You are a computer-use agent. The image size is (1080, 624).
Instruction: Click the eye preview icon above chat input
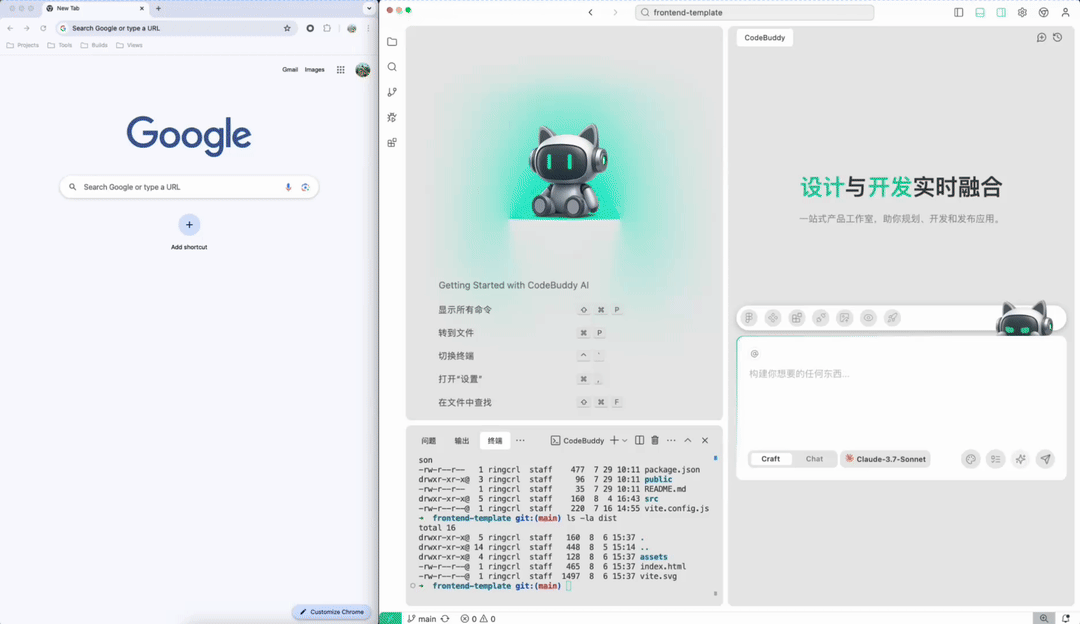point(869,318)
